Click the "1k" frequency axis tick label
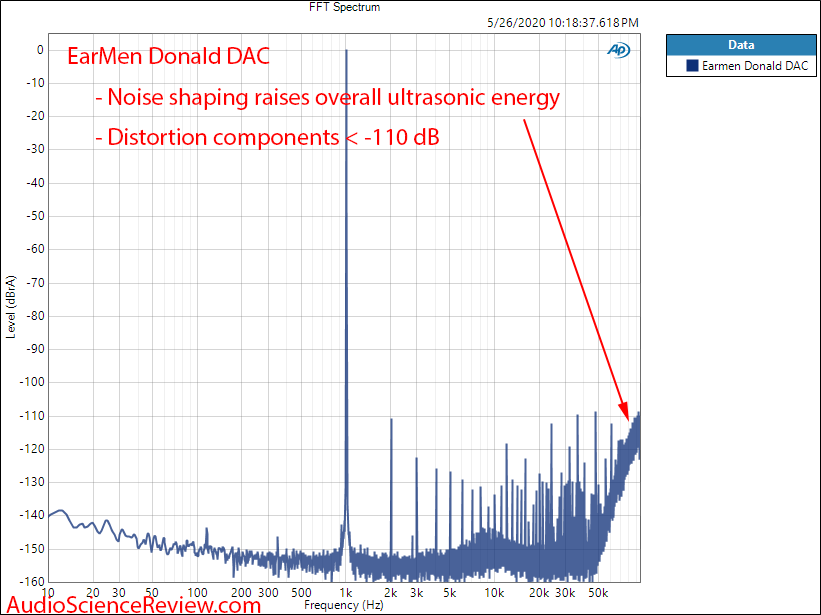The height and width of the screenshot is (615, 821). pyautogui.click(x=346, y=593)
